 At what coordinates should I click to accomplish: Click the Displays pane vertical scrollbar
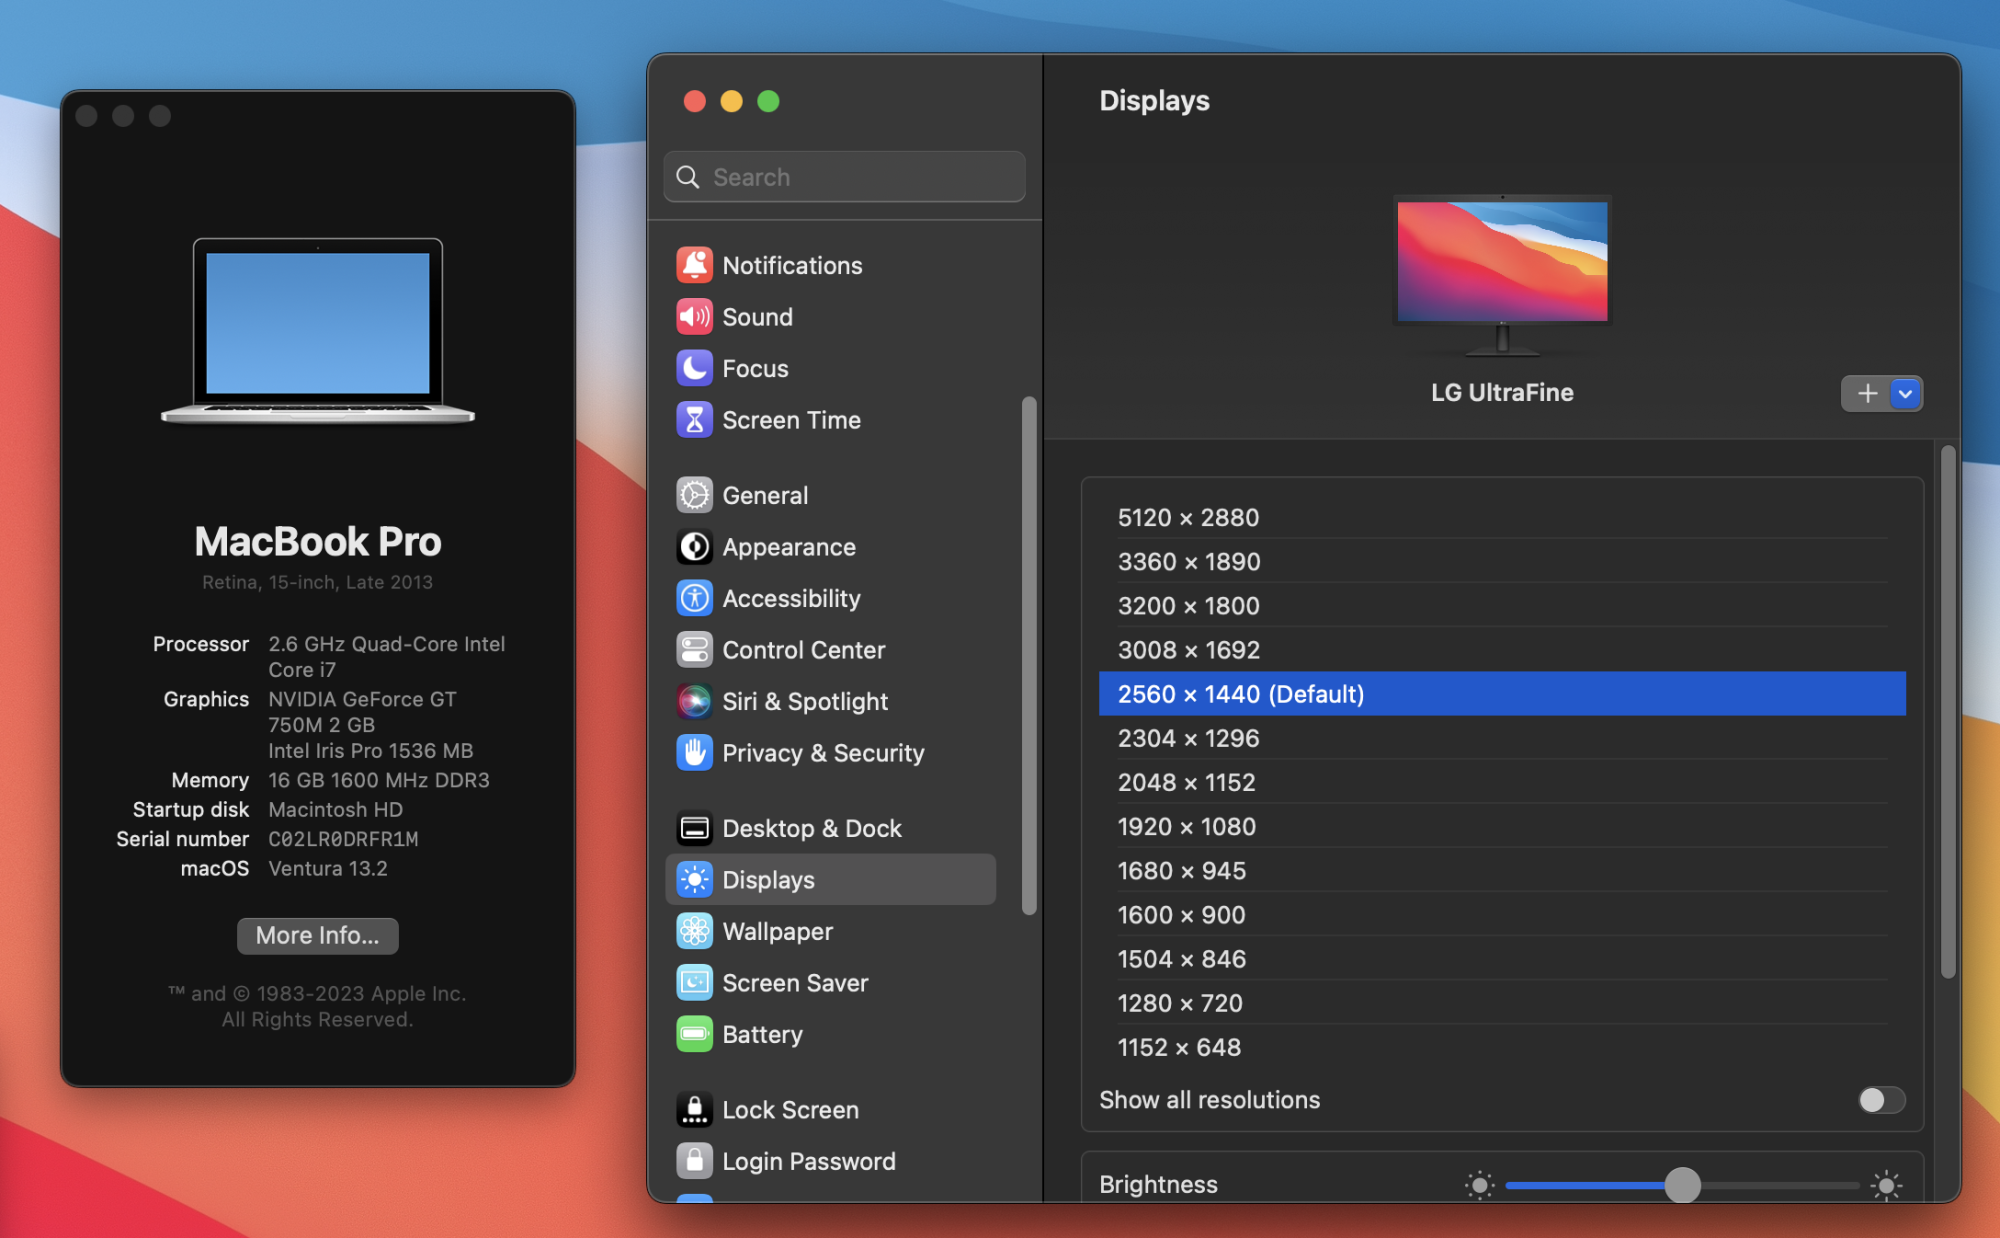point(1947,712)
